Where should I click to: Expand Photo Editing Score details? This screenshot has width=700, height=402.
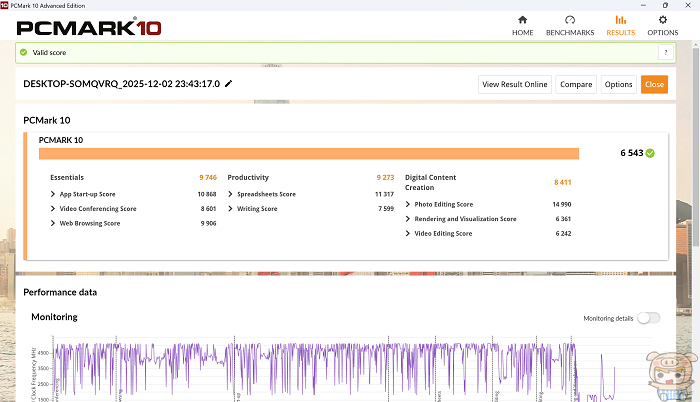pyautogui.click(x=409, y=204)
